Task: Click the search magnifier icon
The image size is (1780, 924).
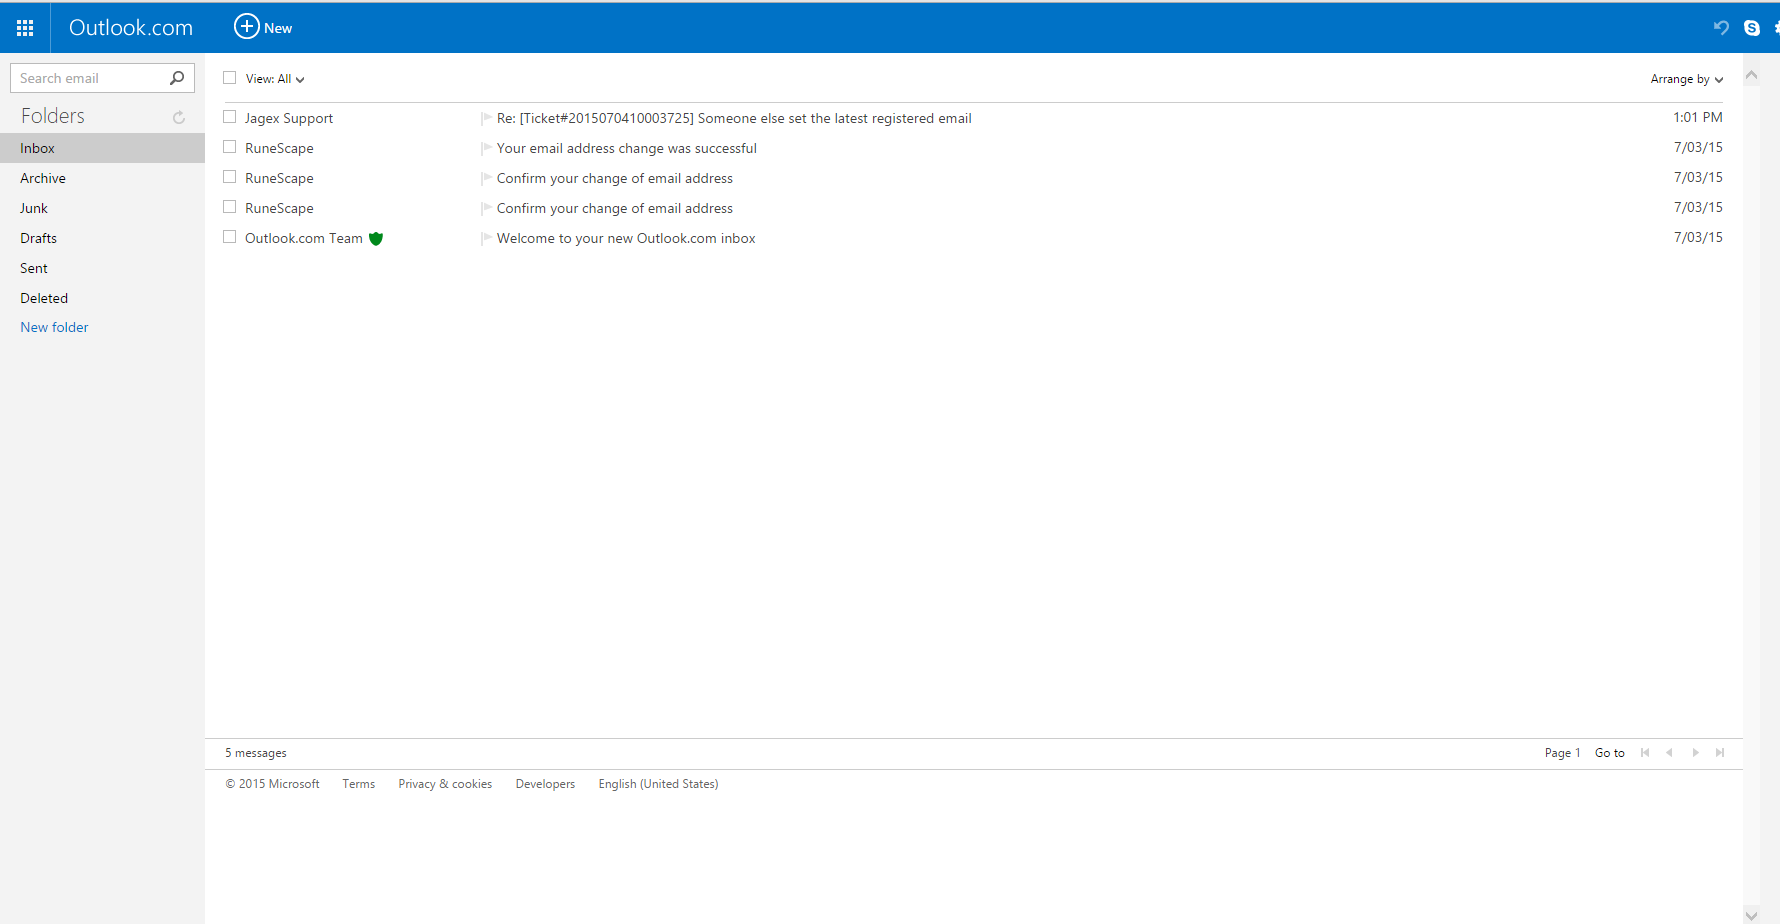Action: [177, 78]
